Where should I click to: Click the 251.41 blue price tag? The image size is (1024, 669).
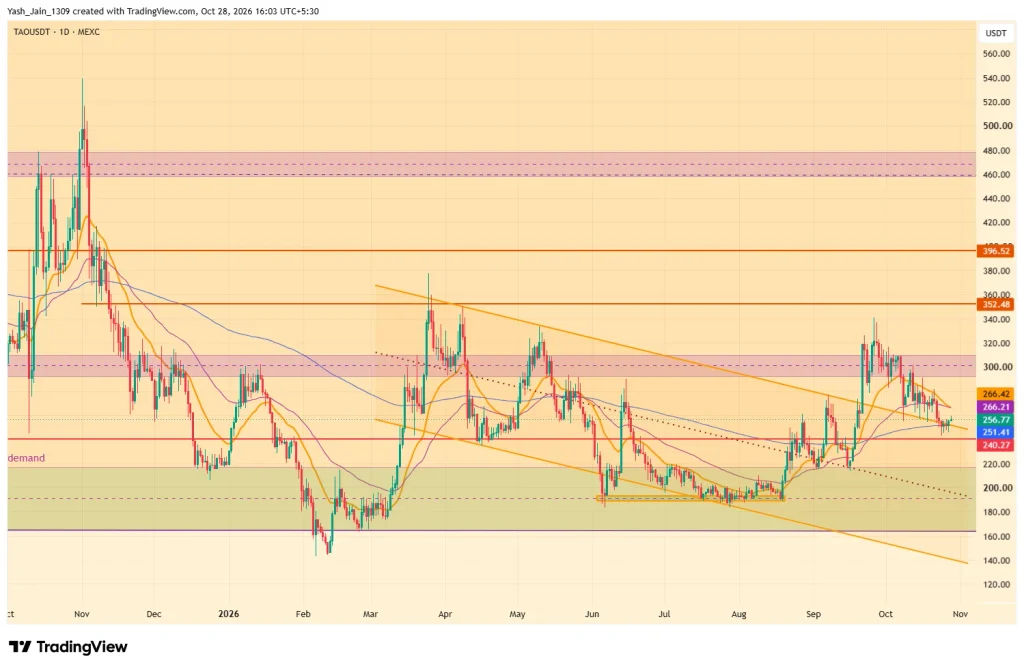(x=996, y=432)
